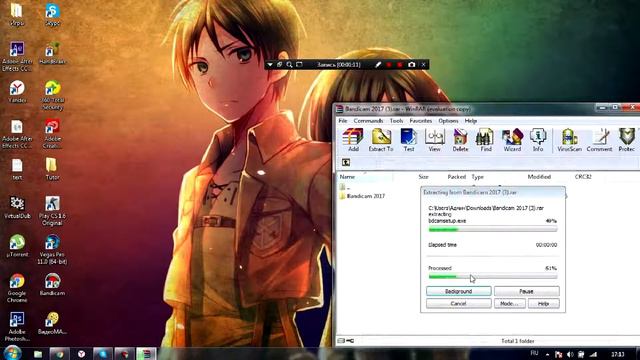Click the Help button in extraction dialog

click(x=543, y=304)
